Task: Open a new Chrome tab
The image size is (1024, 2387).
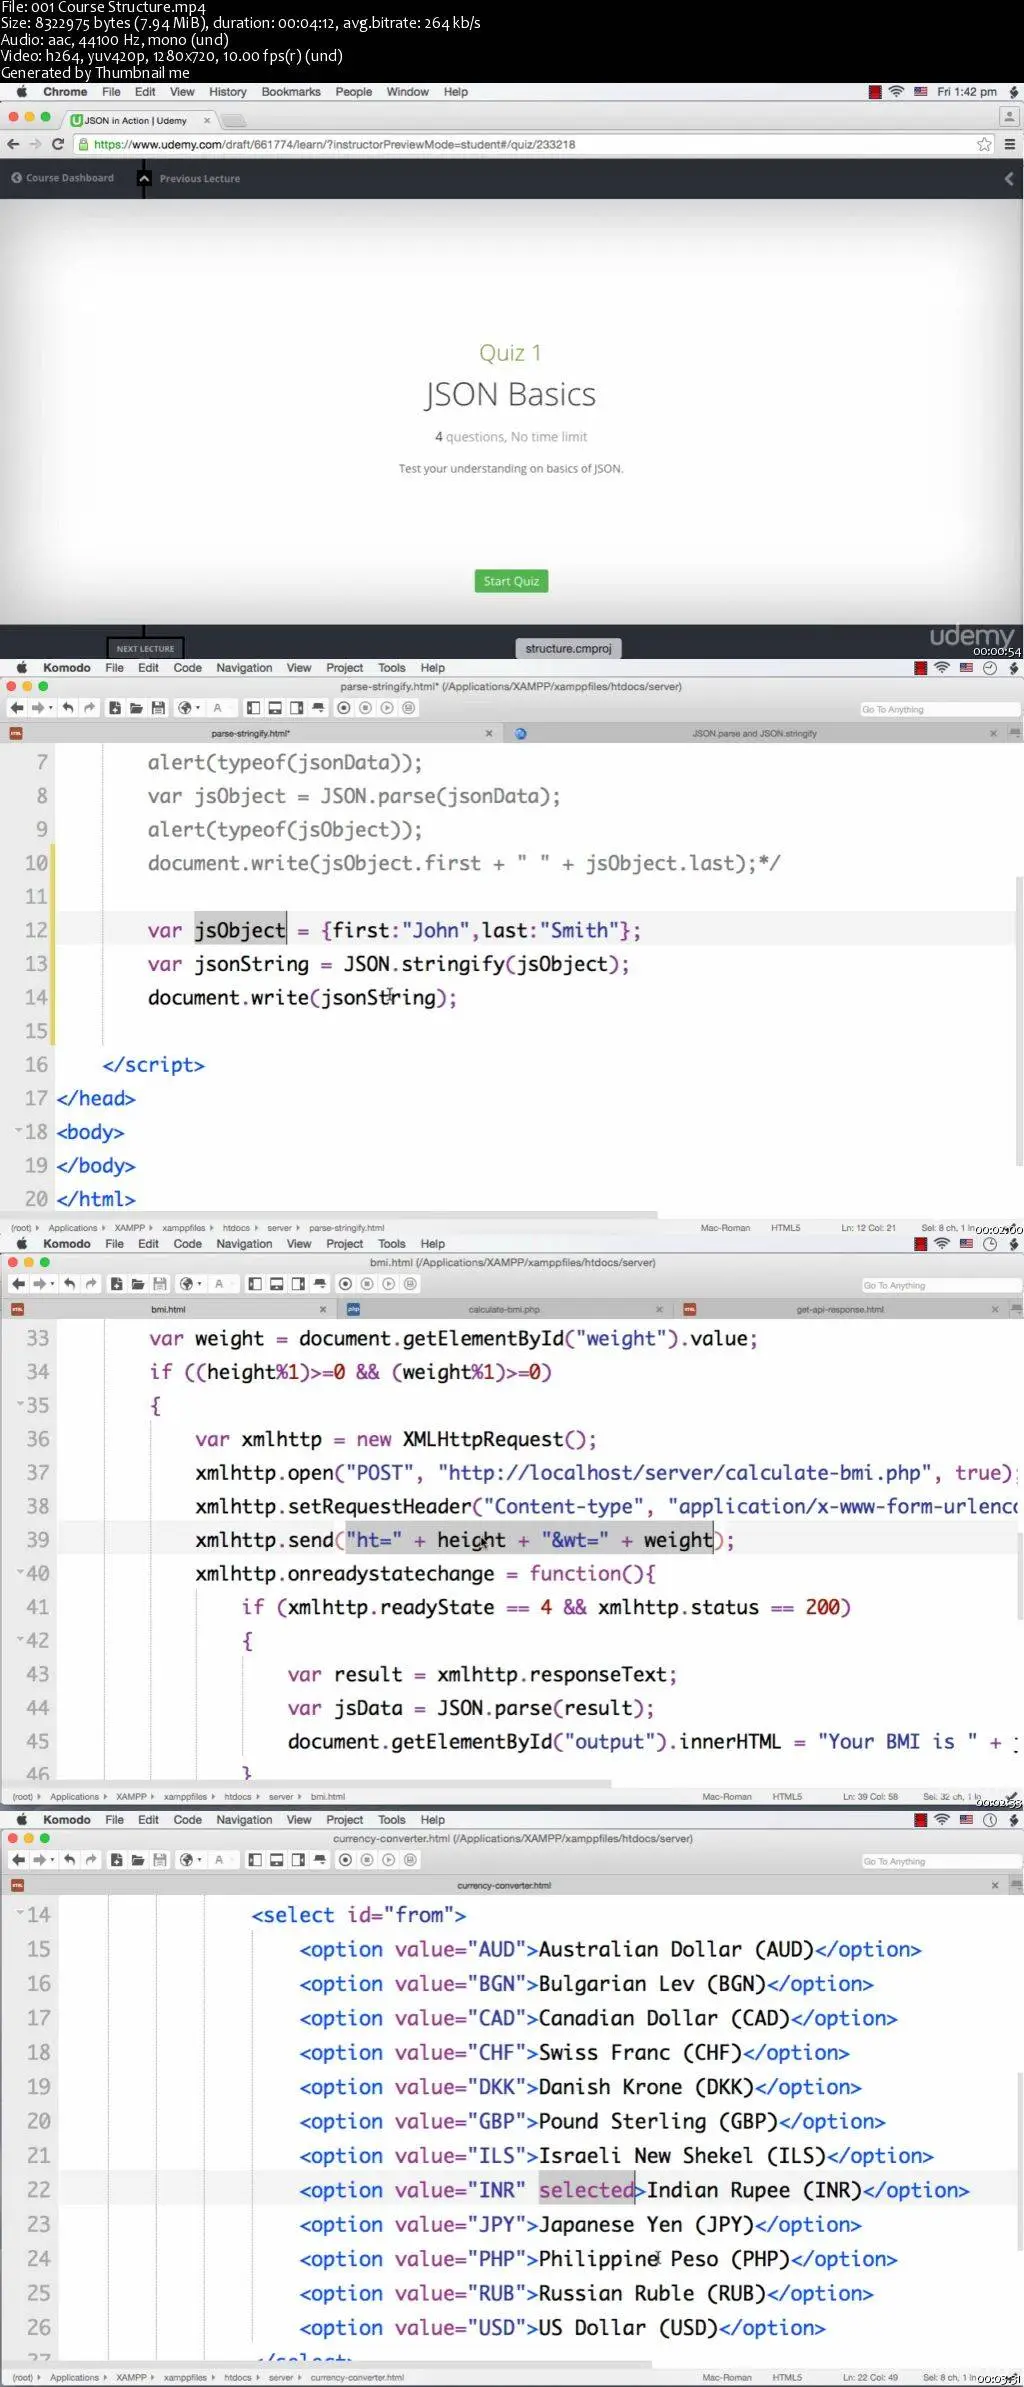Action: [234, 120]
